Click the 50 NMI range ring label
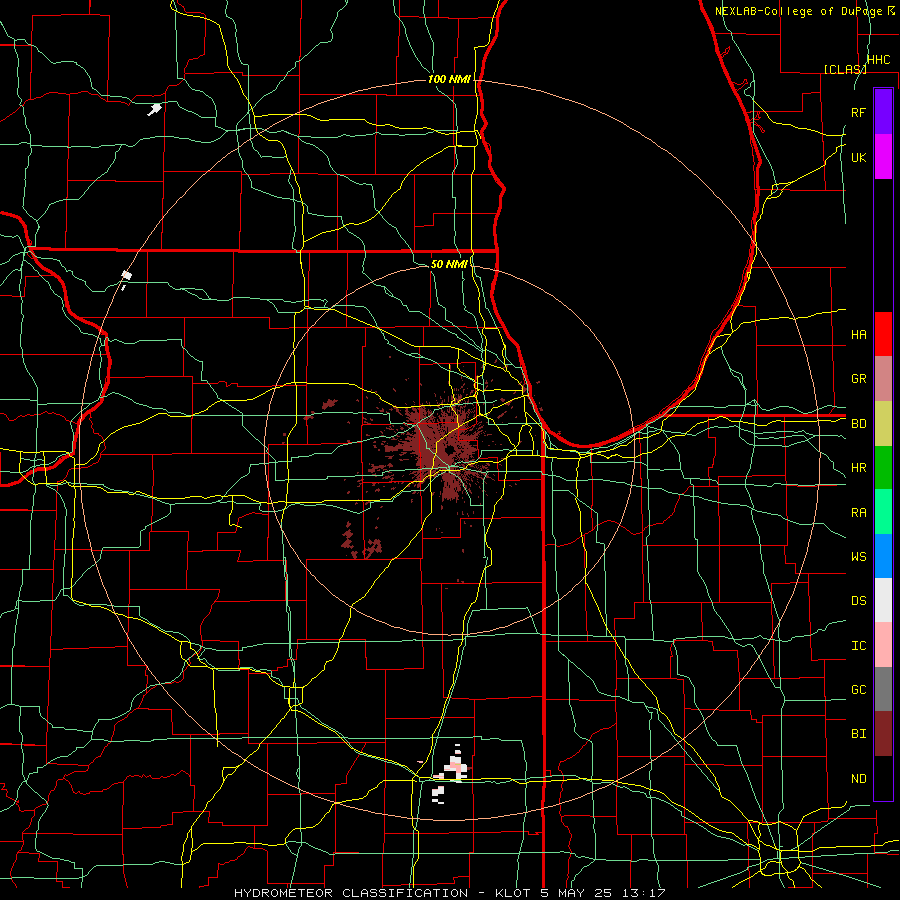The image size is (900, 900). tap(449, 264)
